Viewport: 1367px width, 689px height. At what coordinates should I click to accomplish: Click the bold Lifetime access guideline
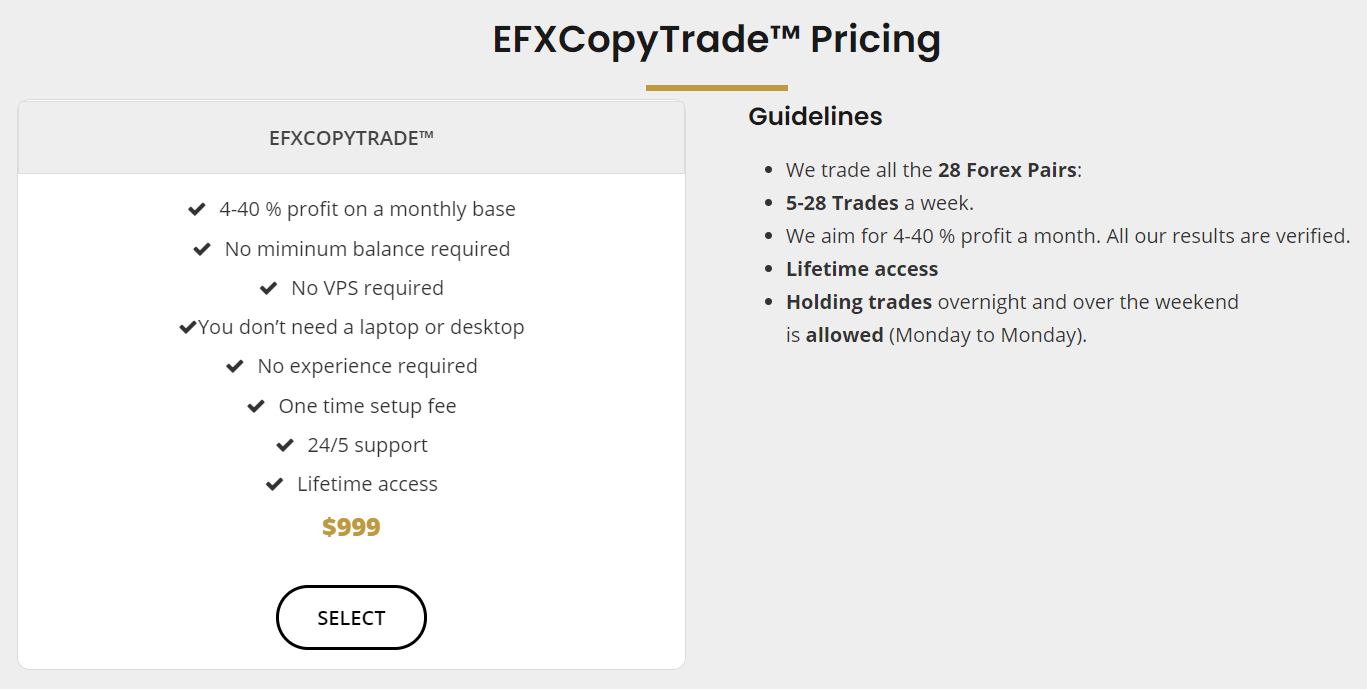(x=862, y=269)
